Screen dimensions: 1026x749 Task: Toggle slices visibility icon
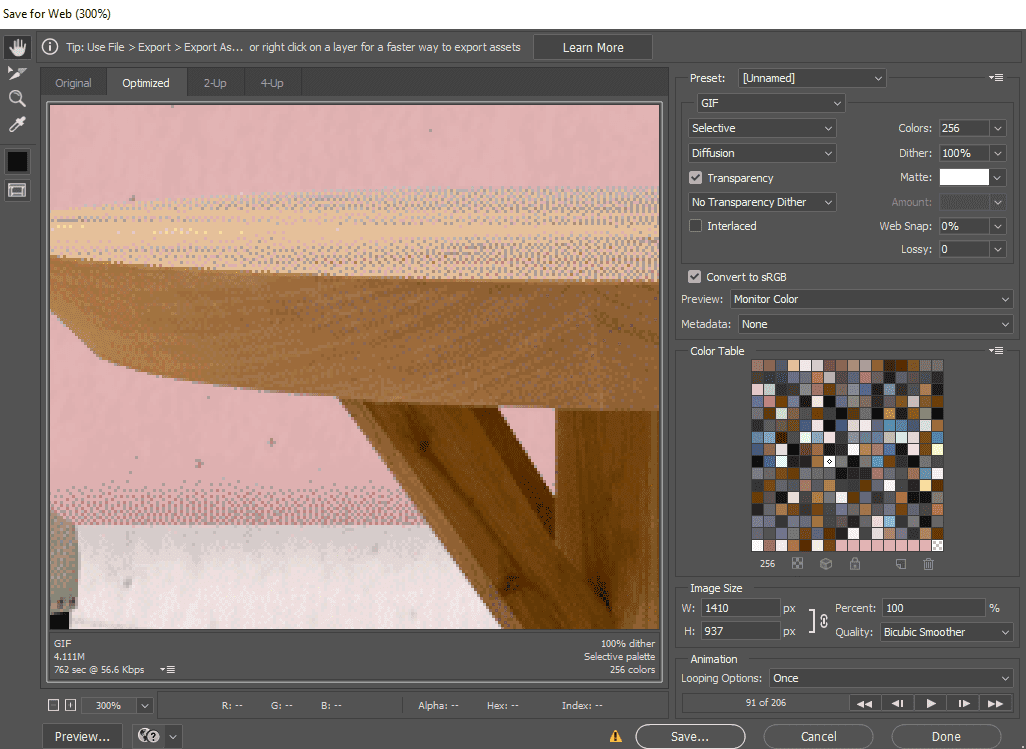pyautogui.click(x=17, y=190)
